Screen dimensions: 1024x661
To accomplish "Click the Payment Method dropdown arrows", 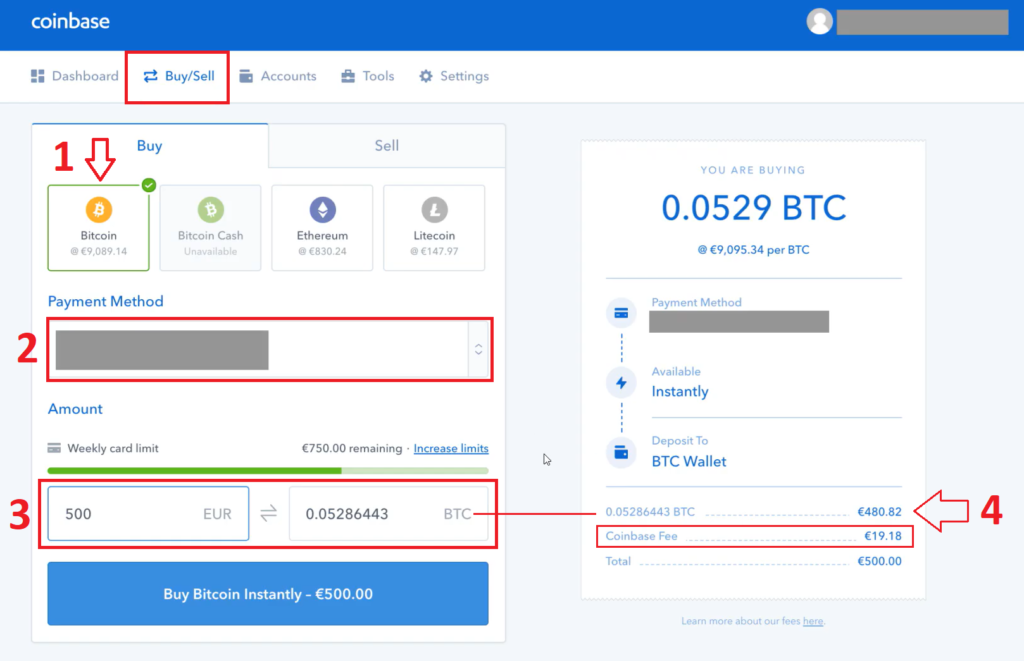I will (x=479, y=349).
